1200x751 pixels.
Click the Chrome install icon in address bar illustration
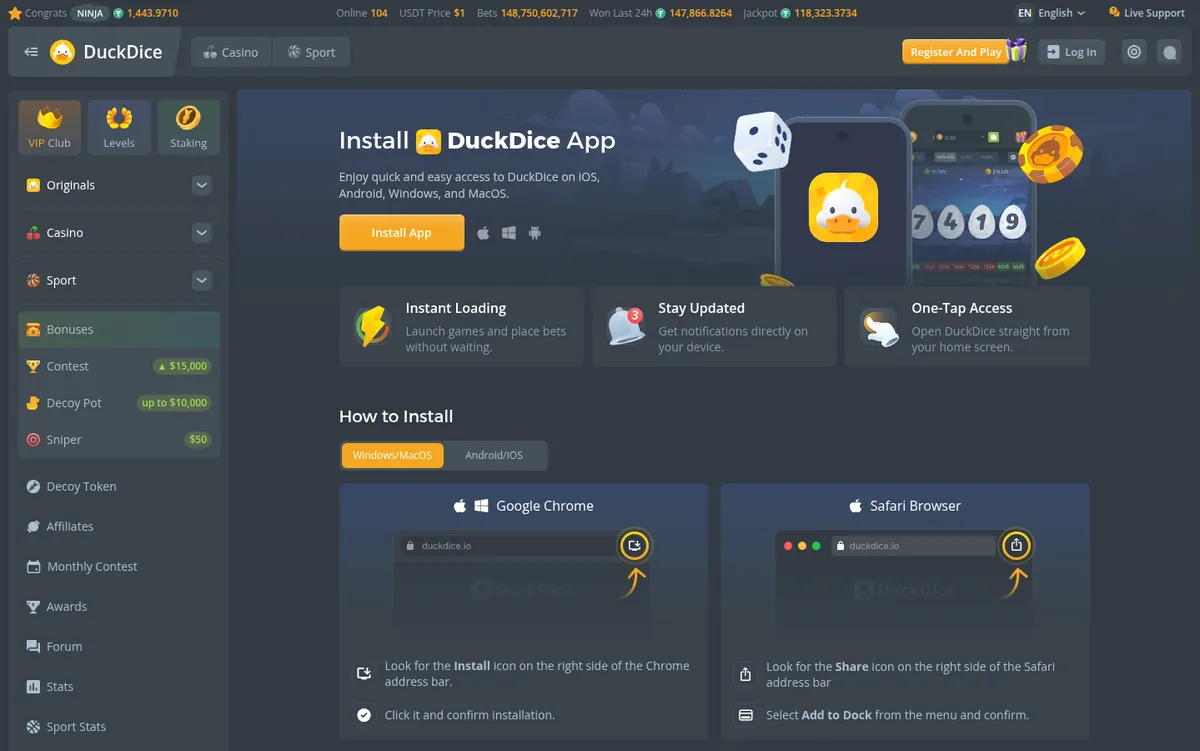click(x=634, y=545)
